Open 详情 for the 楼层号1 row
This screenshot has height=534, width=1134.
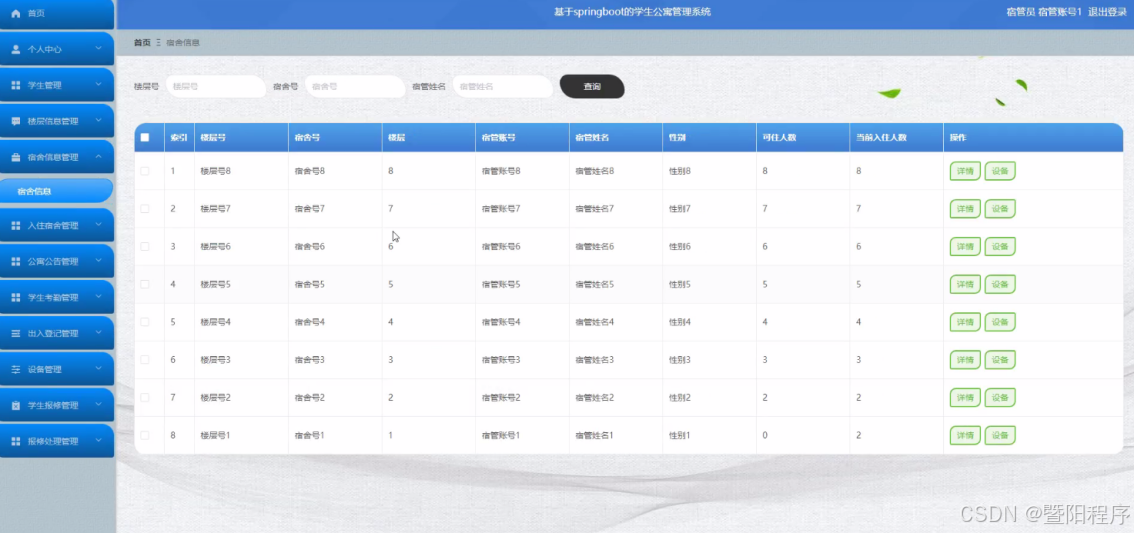(965, 435)
